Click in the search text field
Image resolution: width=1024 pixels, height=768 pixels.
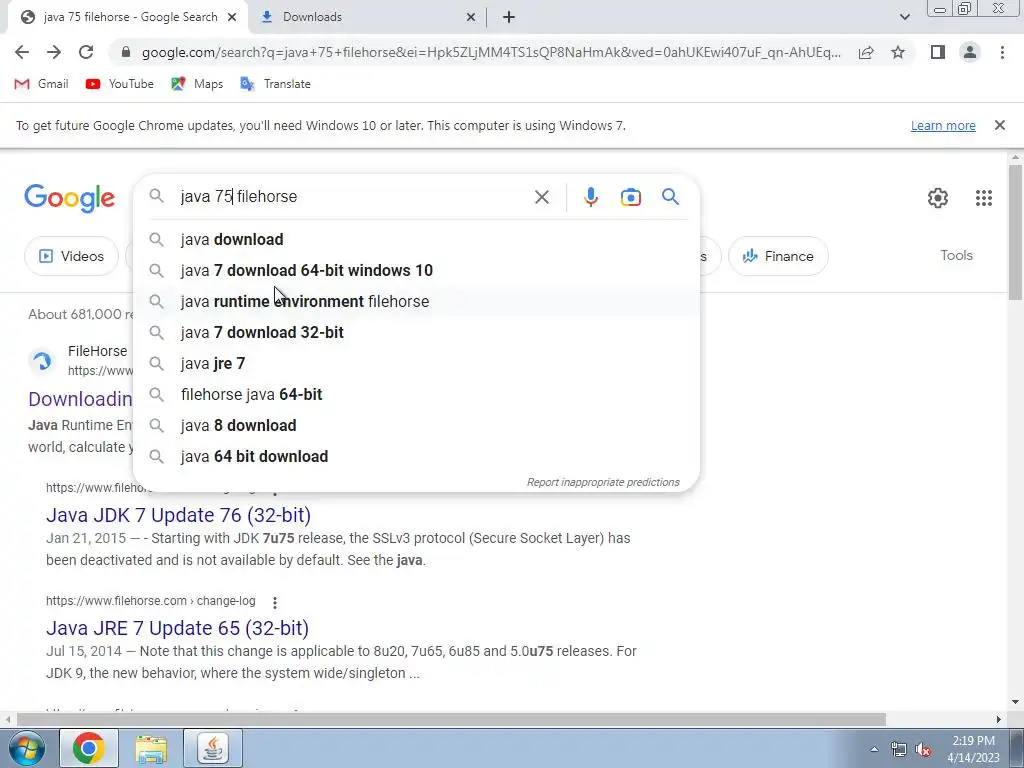(353, 197)
